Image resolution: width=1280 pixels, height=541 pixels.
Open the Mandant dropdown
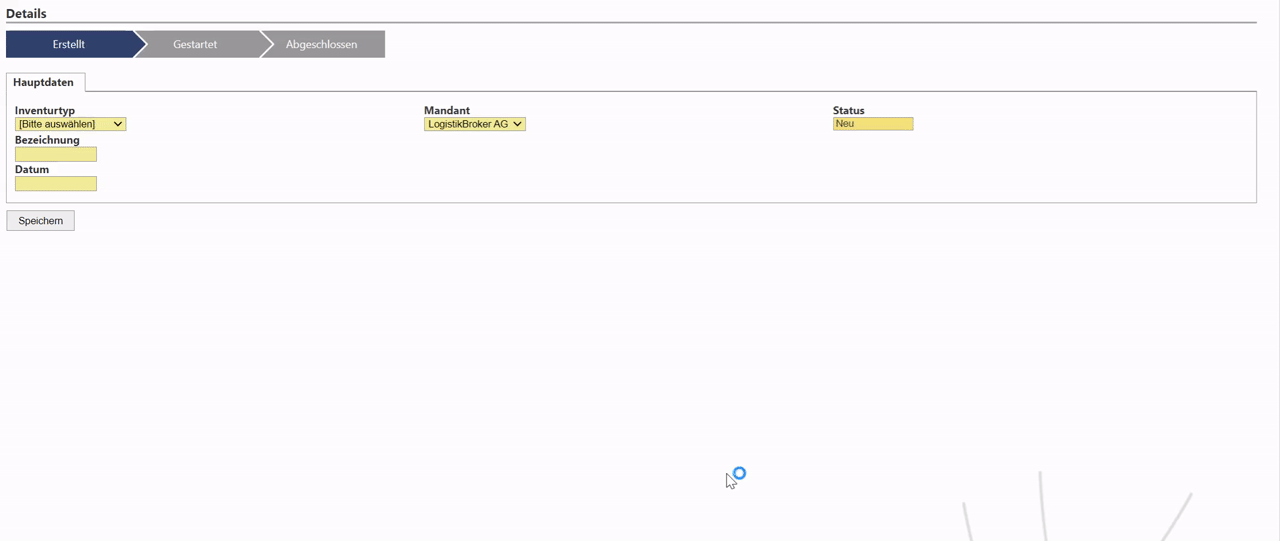[x=475, y=124]
